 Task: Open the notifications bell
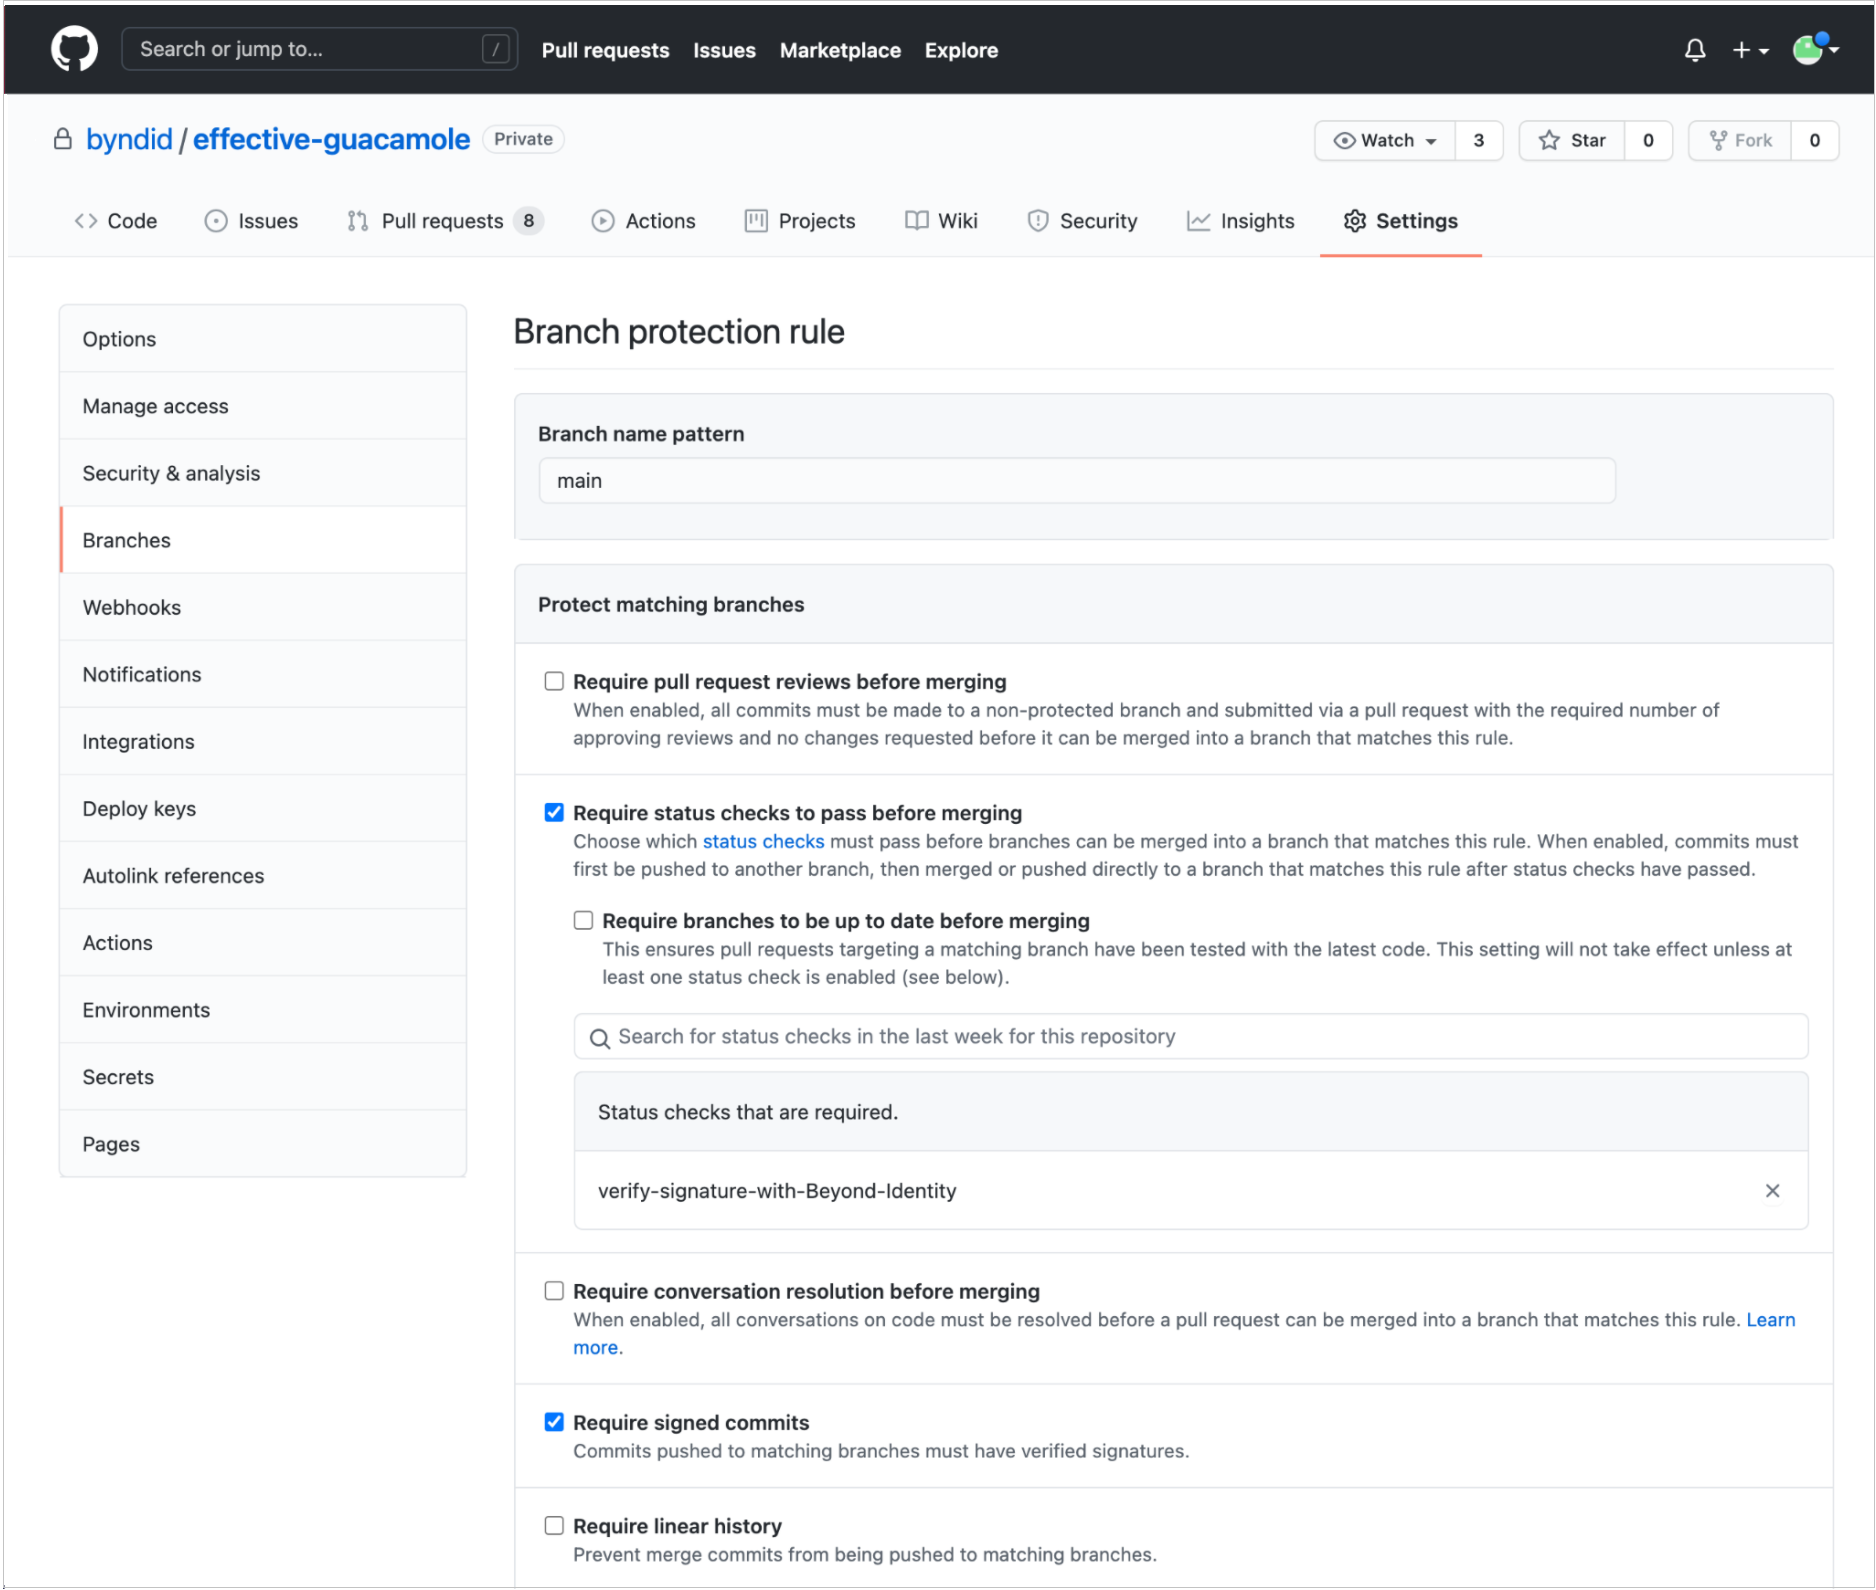click(x=1694, y=50)
